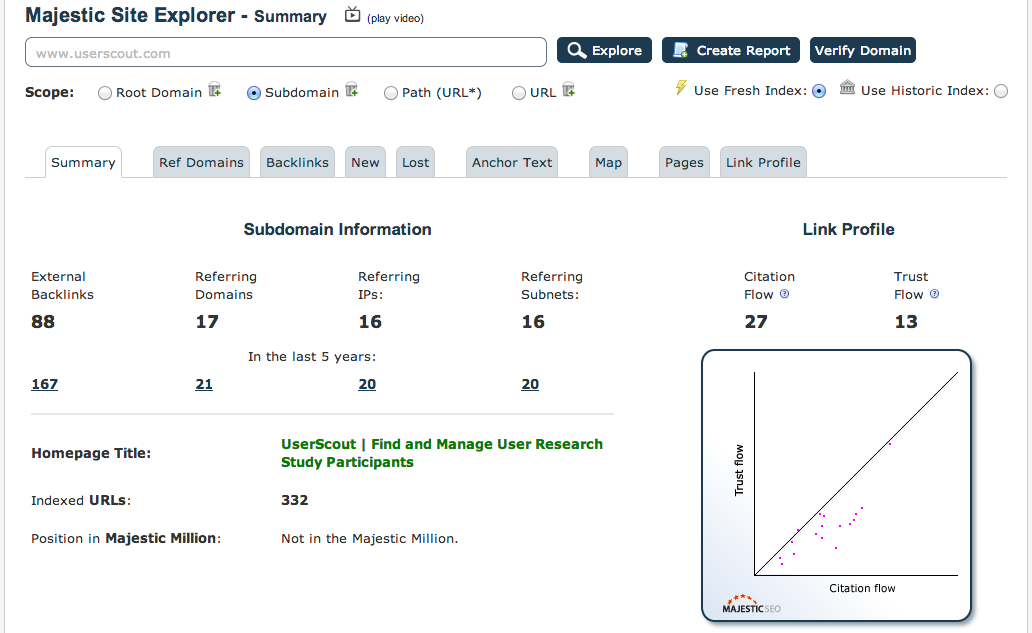Open the Citation Flow help icon
This screenshot has height=633, width=1032.
(x=785, y=294)
